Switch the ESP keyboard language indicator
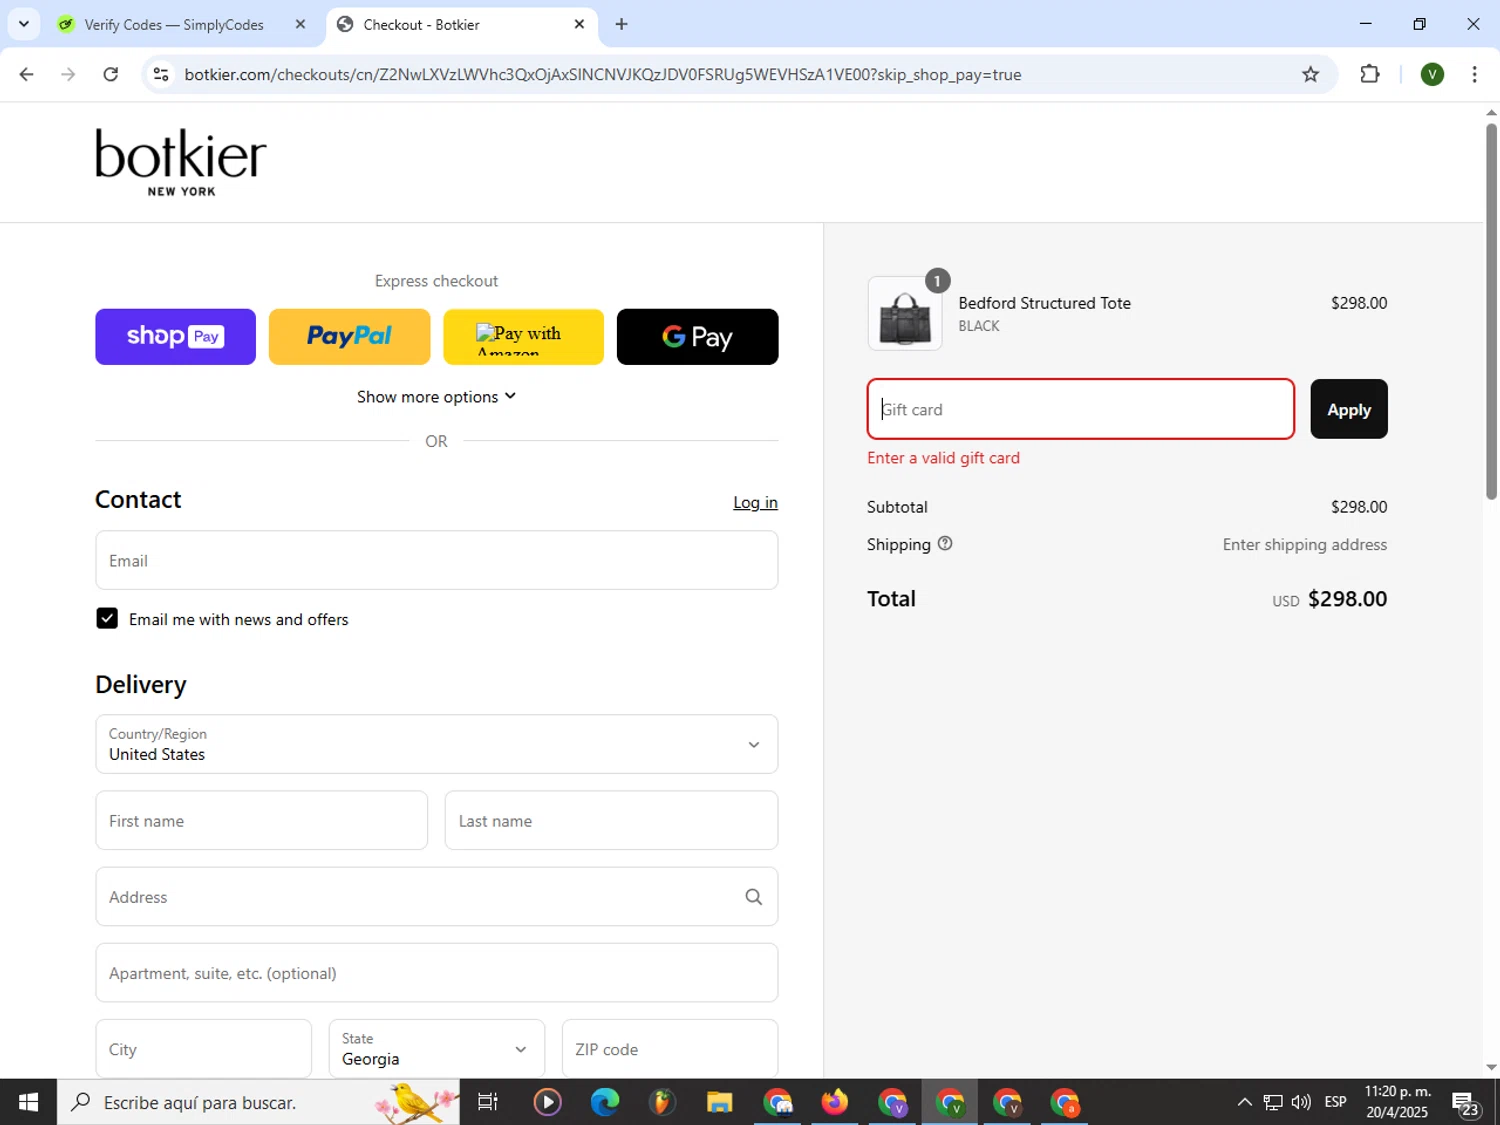 pyautogui.click(x=1335, y=1102)
